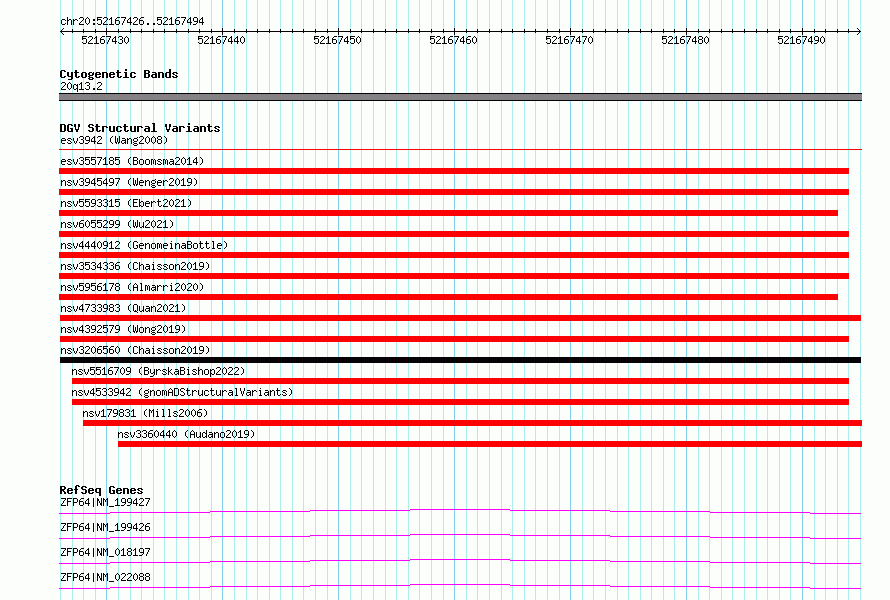Open the ZFP64|NM_022088 transcript label
The image size is (890, 600).
coord(105,577)
